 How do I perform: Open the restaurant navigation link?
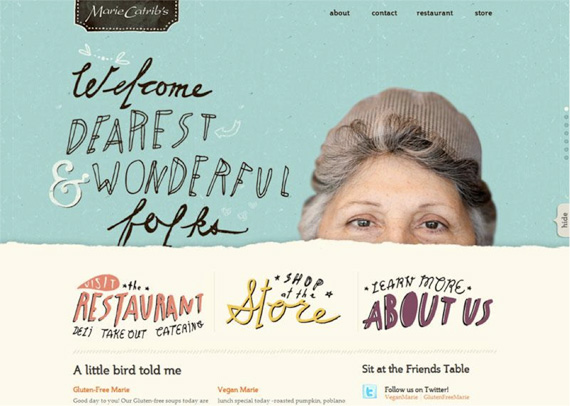pyautogui.click(x=434, y=13)
